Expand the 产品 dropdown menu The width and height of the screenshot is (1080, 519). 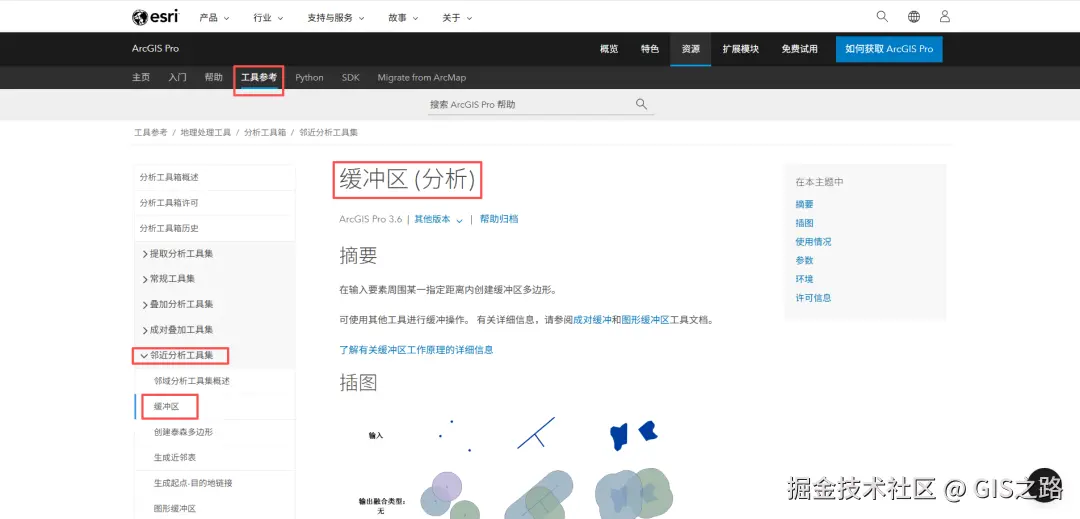[214, 18]
